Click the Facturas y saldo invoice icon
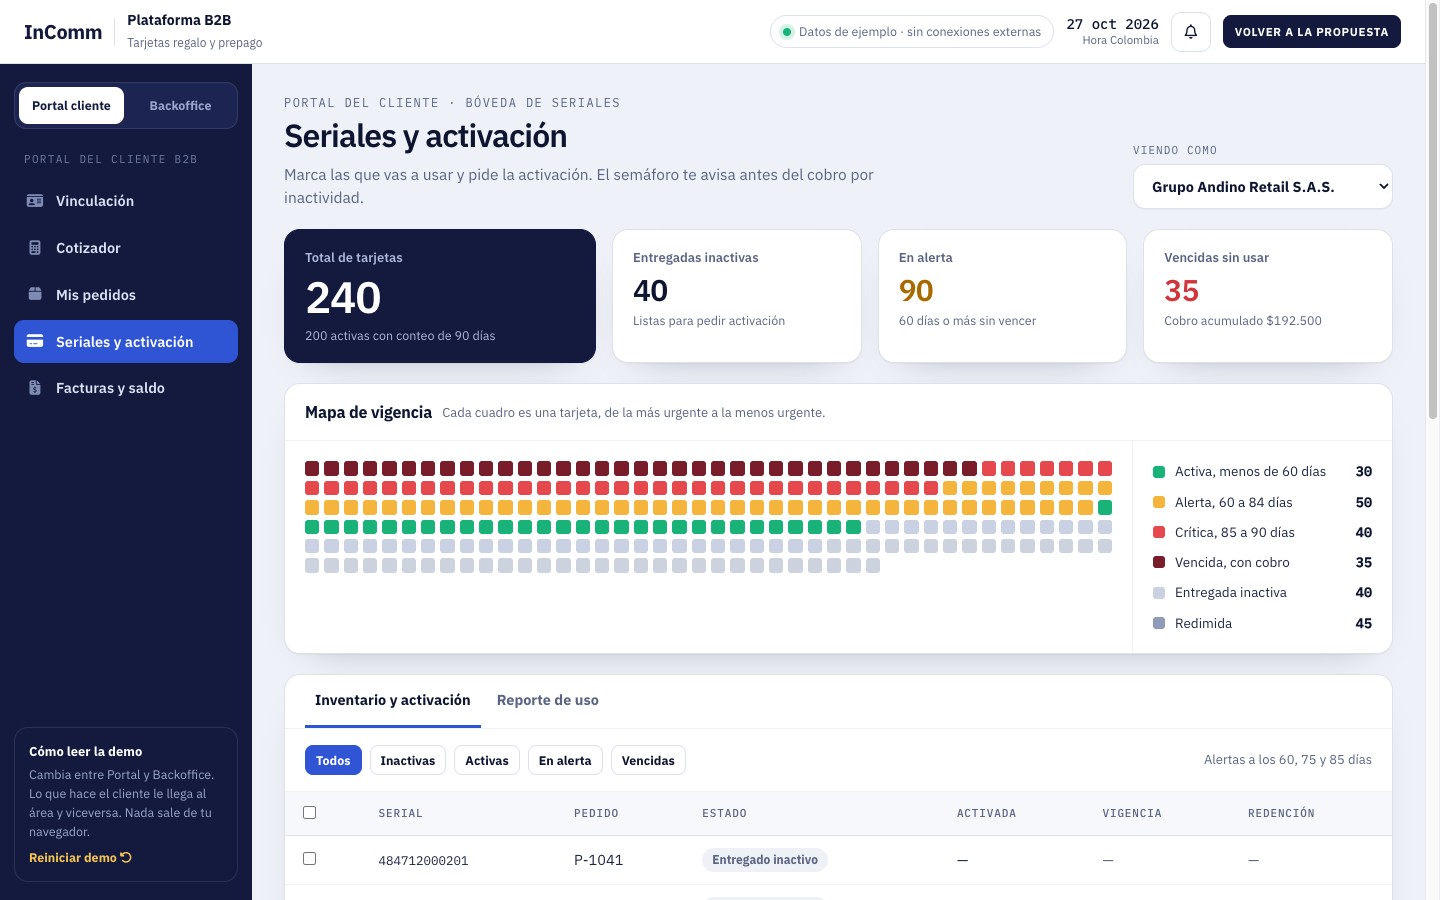Image resolution: width=1440 pixels, height=900 pixels. coord(35,388)
